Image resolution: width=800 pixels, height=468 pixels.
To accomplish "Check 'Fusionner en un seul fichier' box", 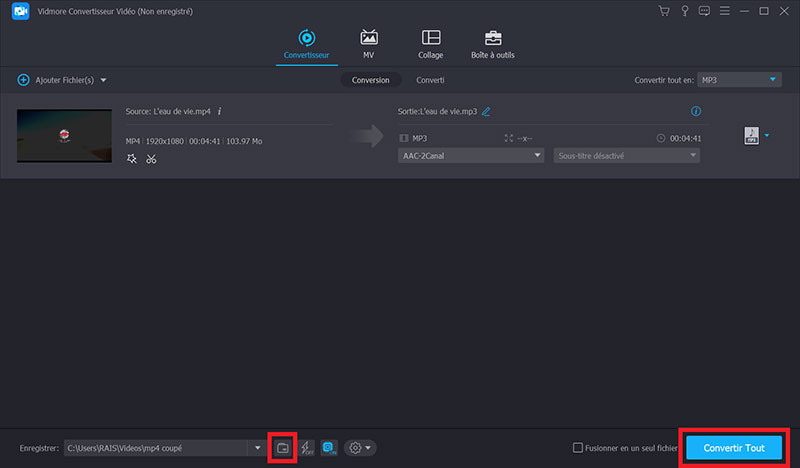I will 578,448.
